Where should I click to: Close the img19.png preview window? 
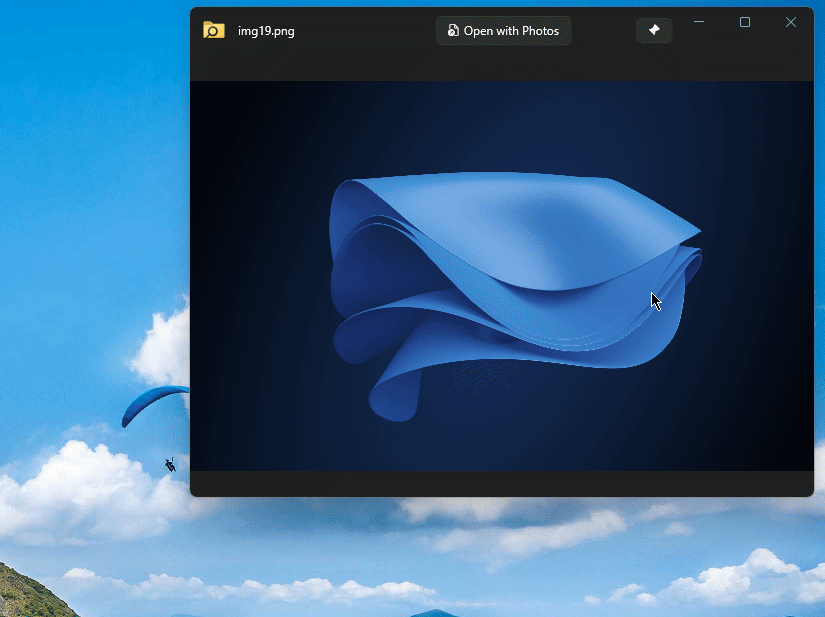pyautogui.click(x=791, y=22)
